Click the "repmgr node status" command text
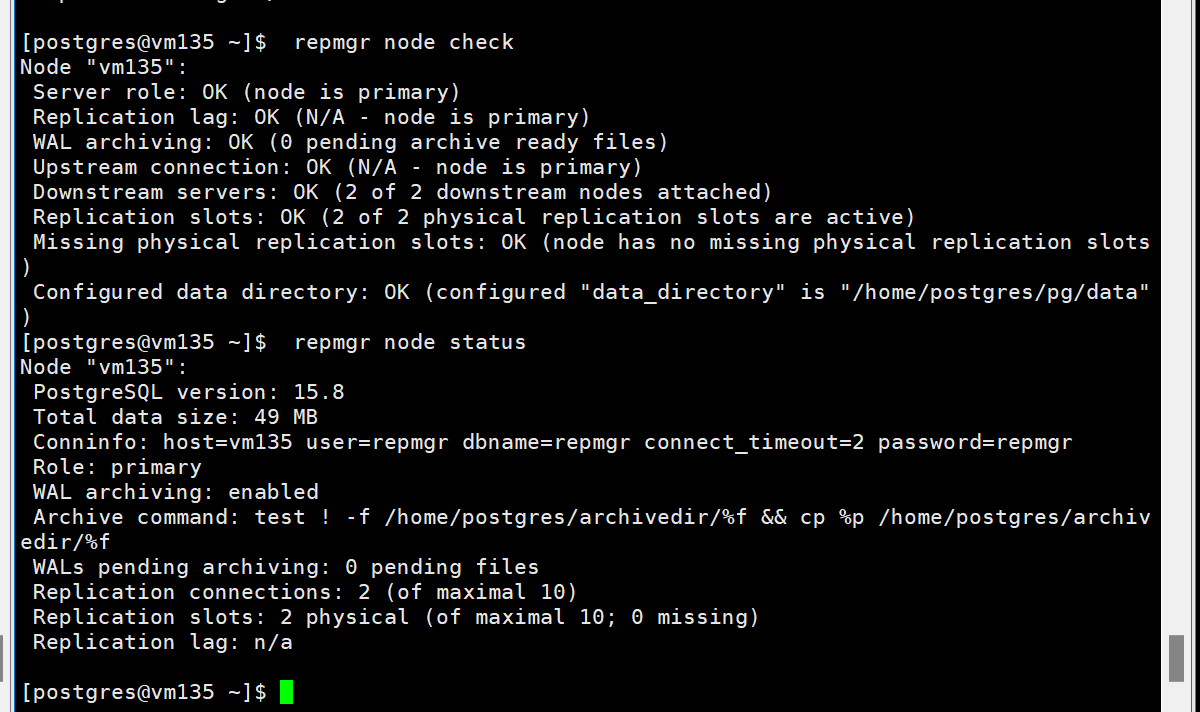 click(x=409, y=342)
